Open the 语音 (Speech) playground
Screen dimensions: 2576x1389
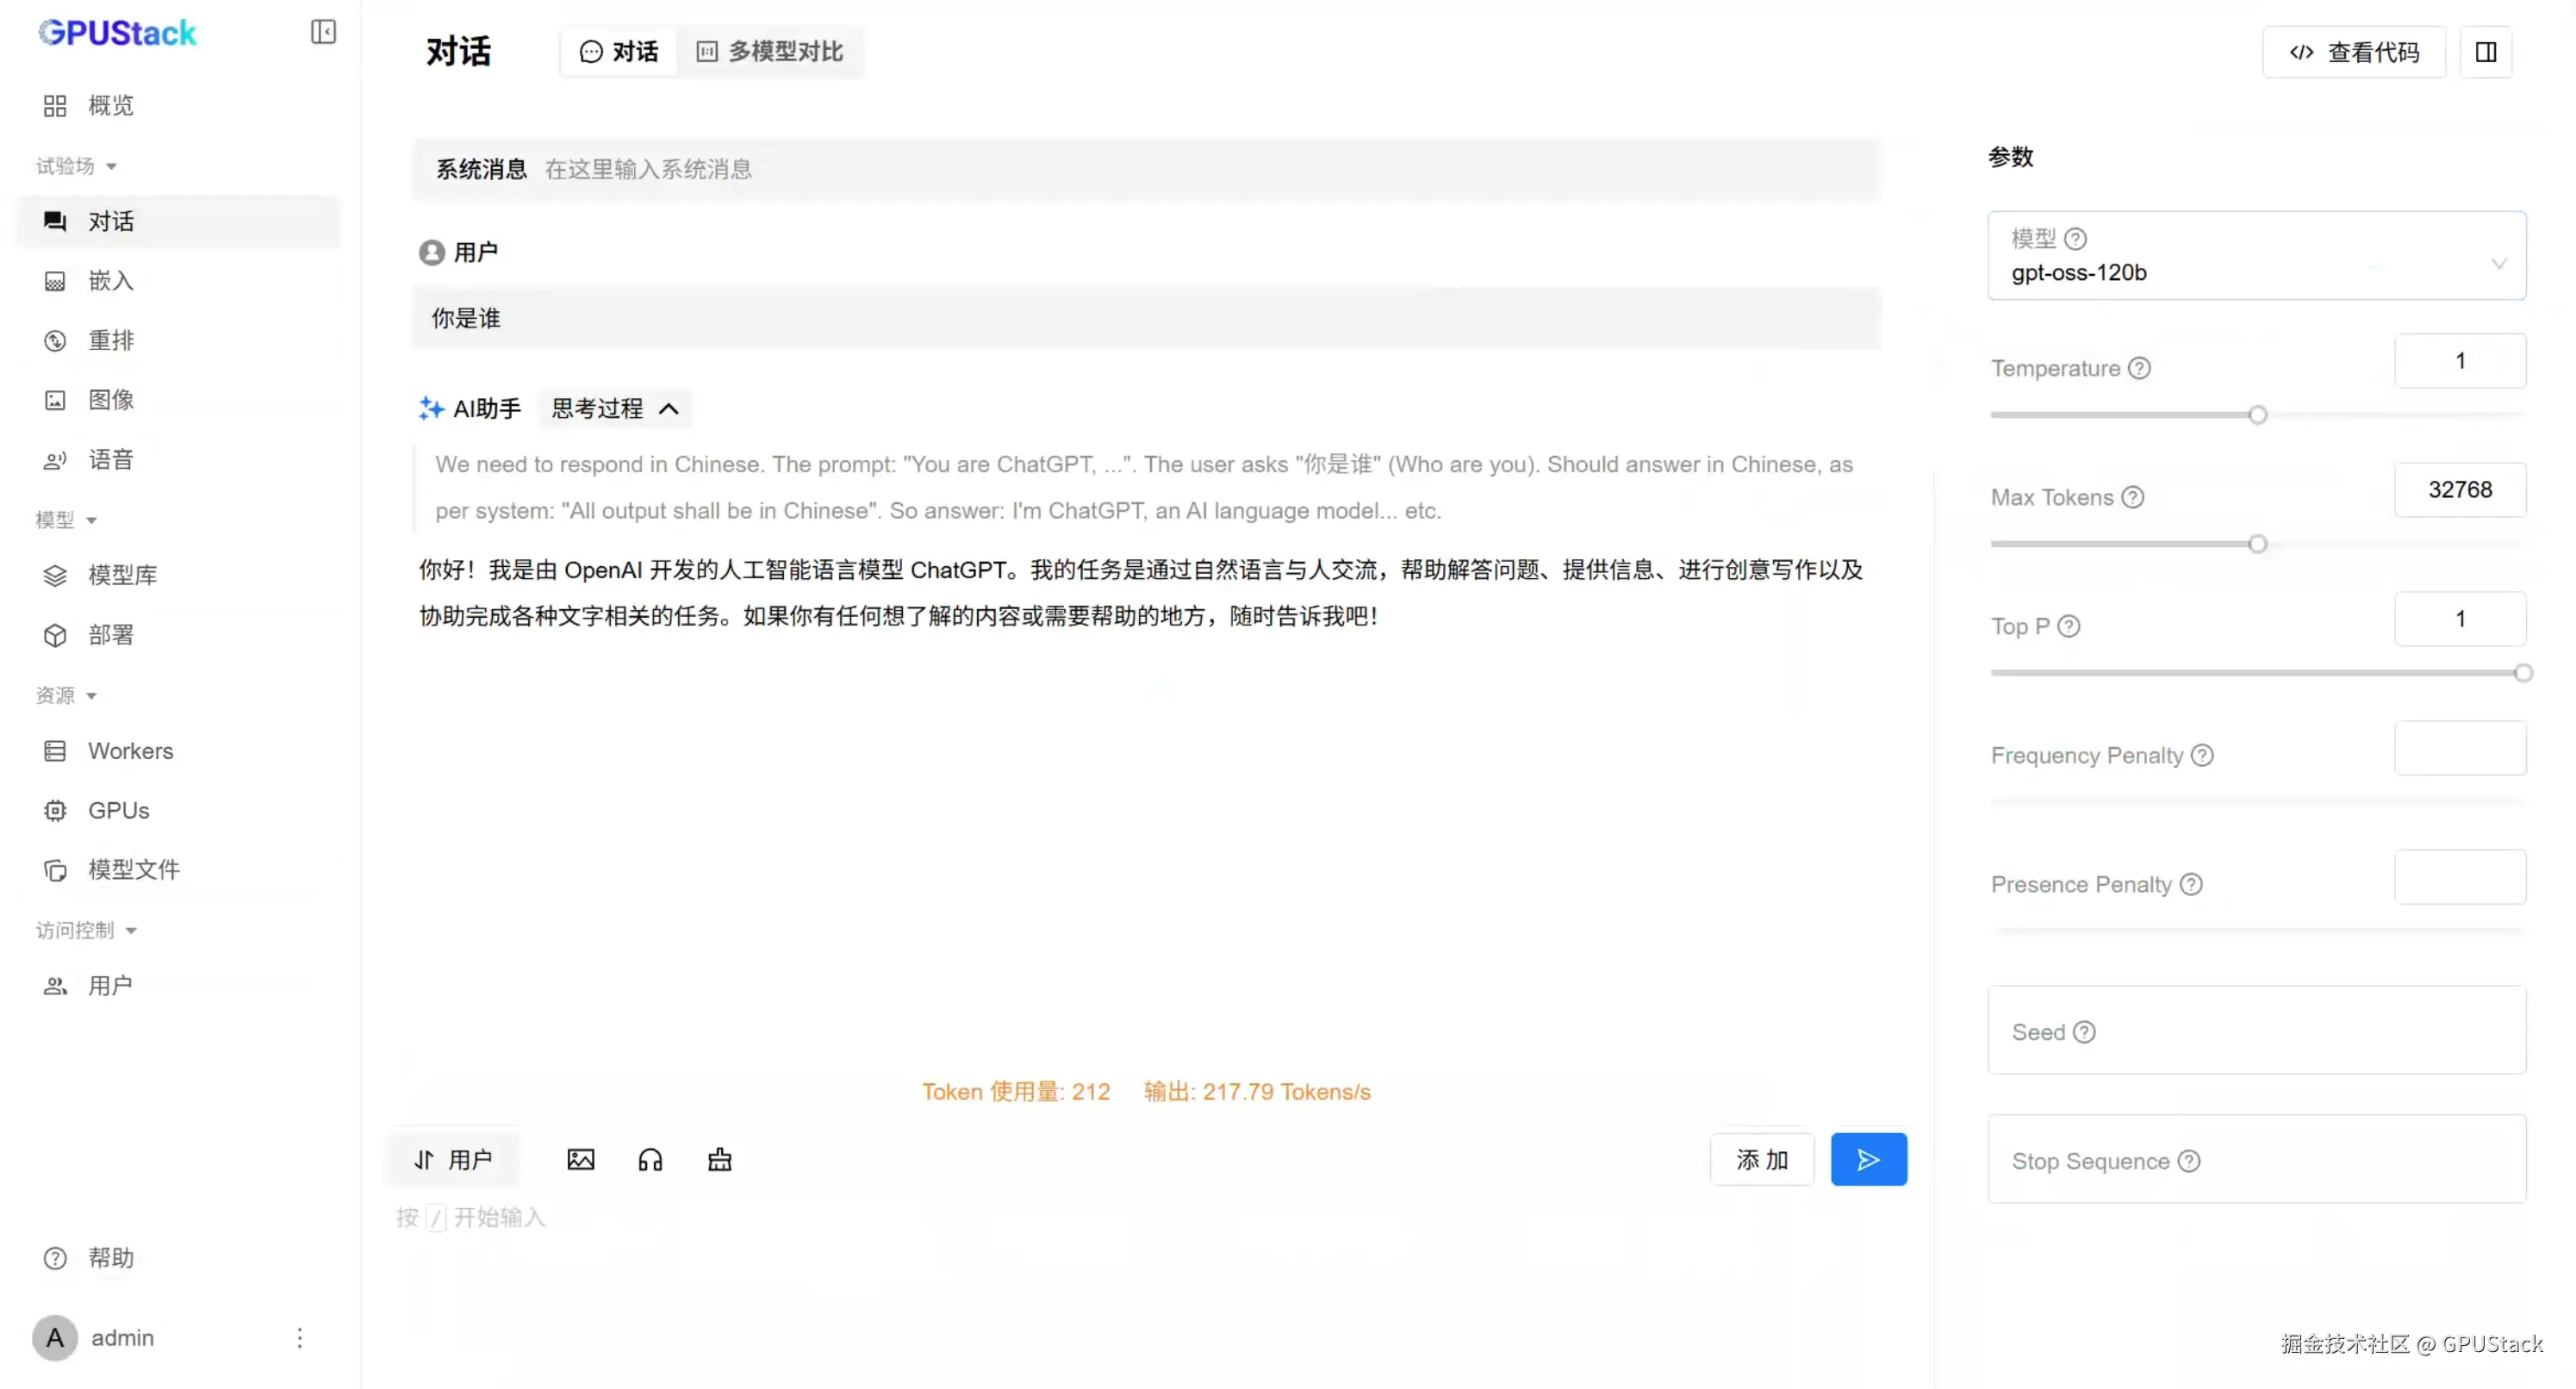pos(110,459)
